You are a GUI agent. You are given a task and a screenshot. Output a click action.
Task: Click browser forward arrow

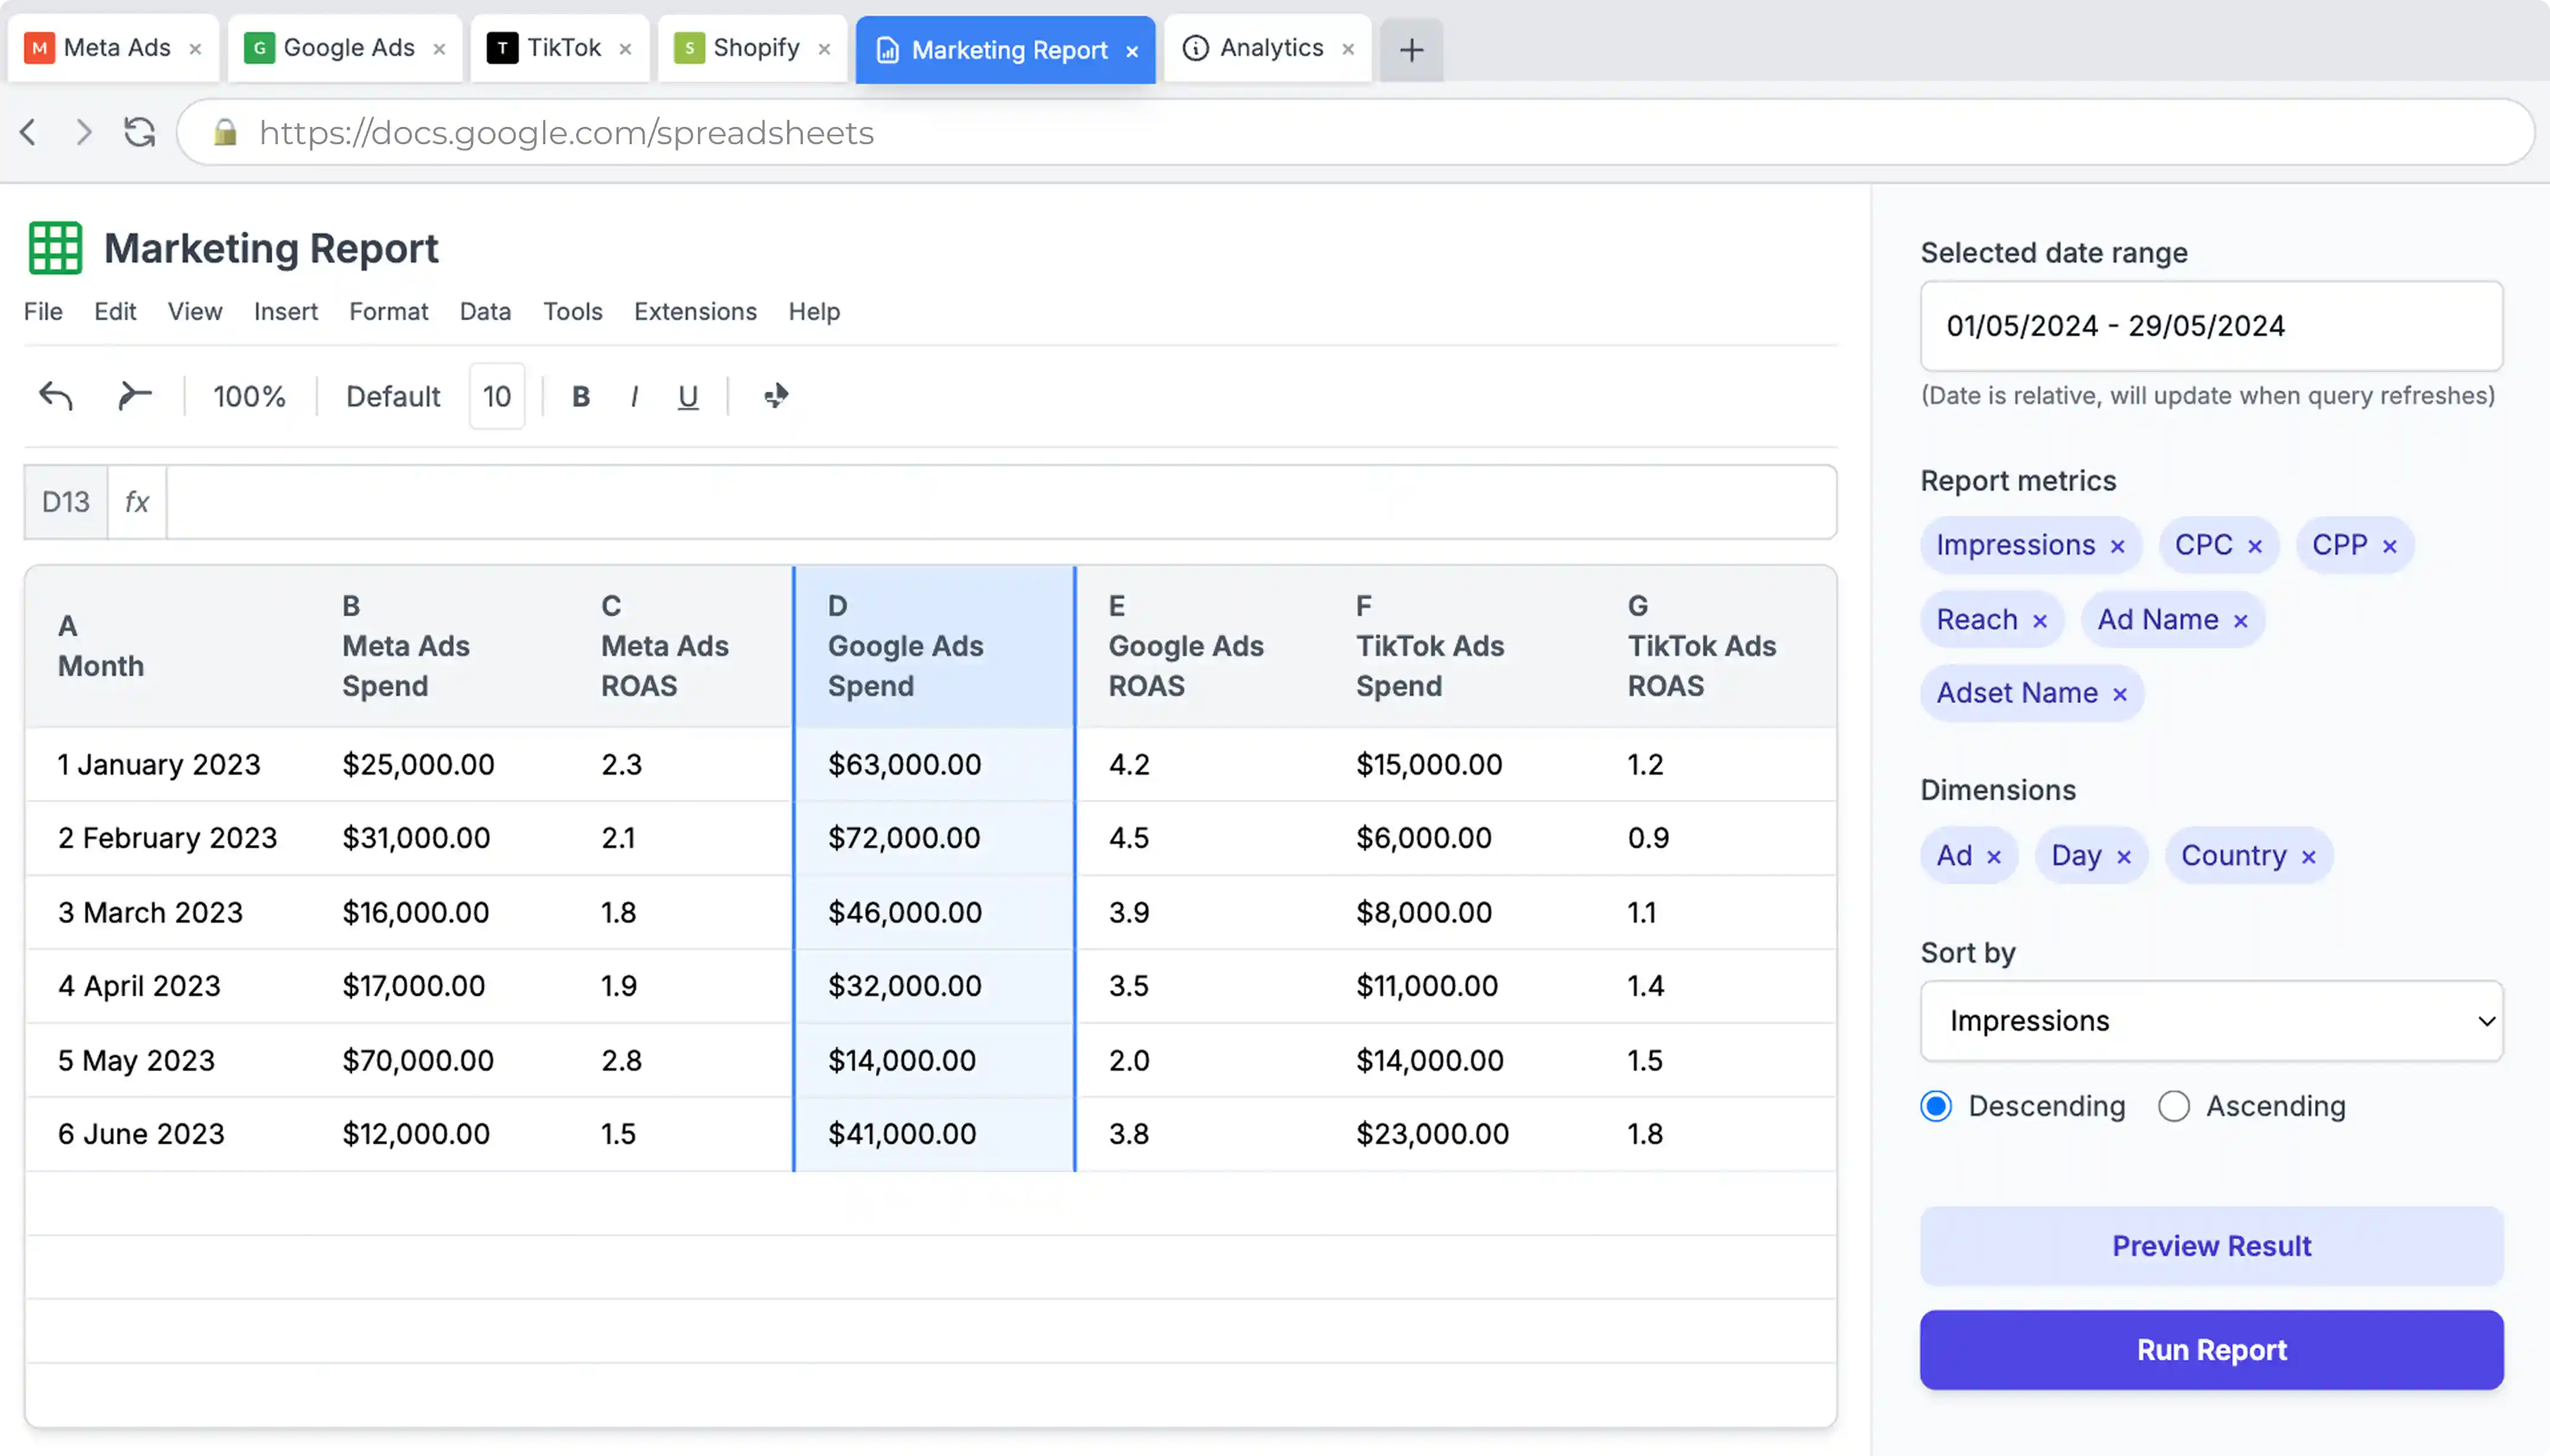pyautogui.click(x=84, y=132)
